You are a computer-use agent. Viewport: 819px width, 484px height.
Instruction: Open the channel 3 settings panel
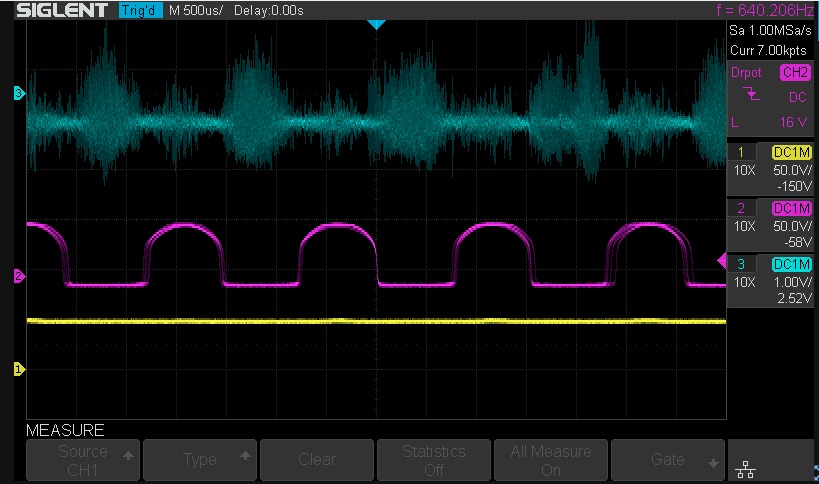tap(772, 281)
